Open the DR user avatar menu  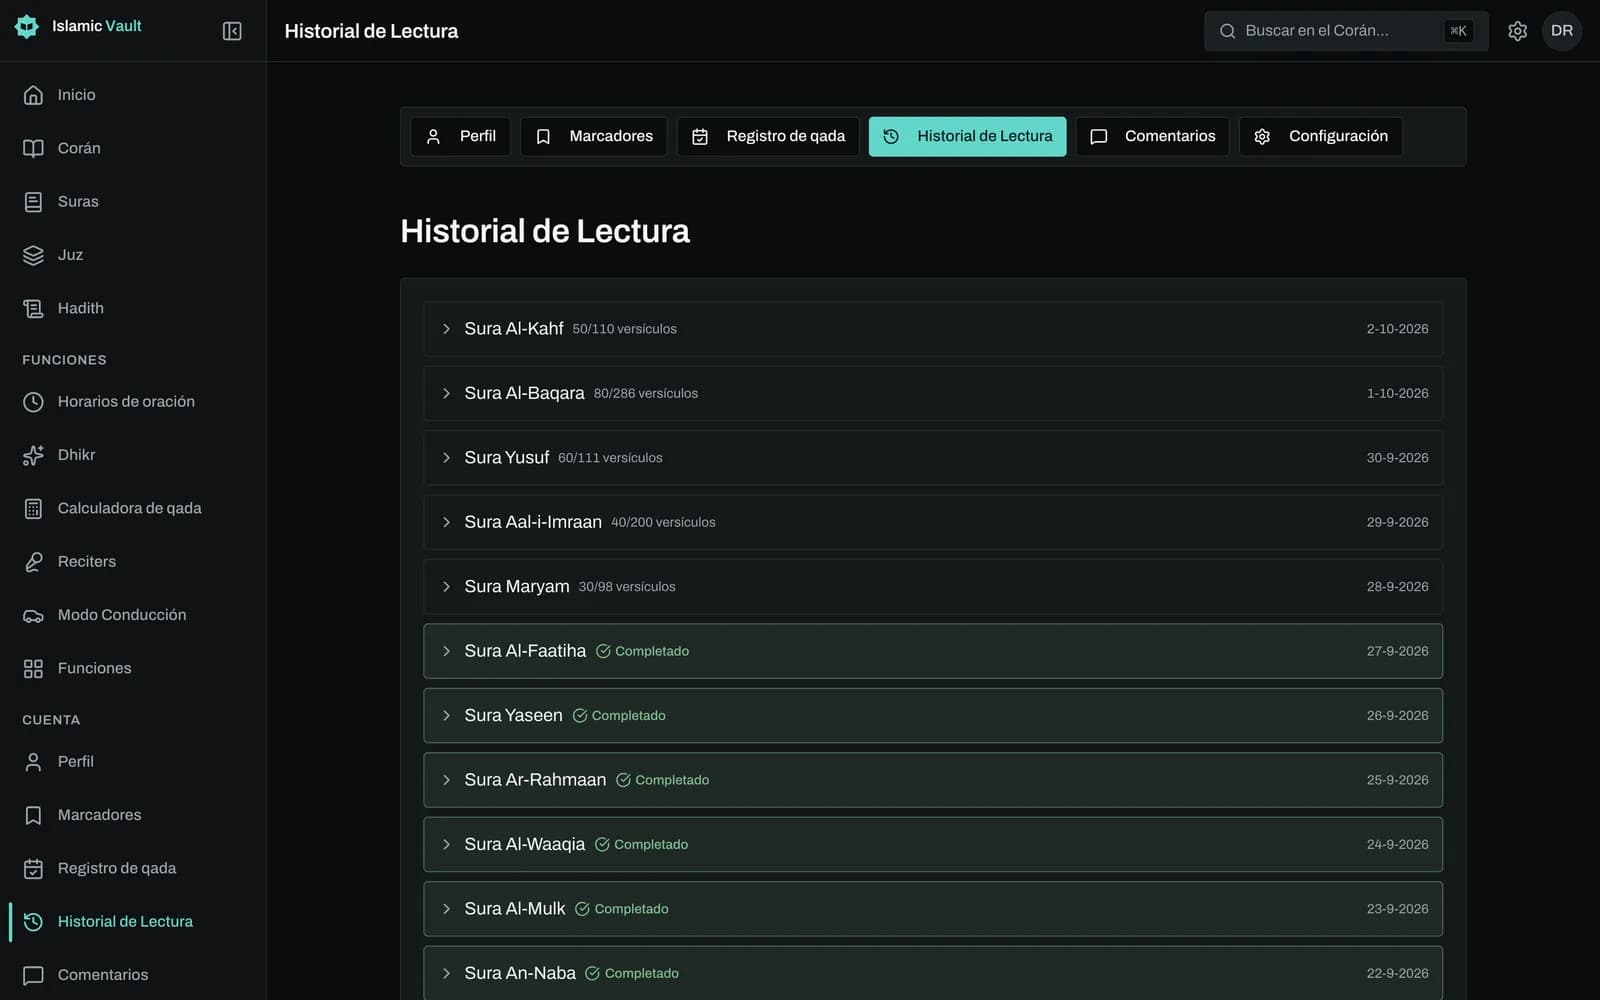[1561, 31]
